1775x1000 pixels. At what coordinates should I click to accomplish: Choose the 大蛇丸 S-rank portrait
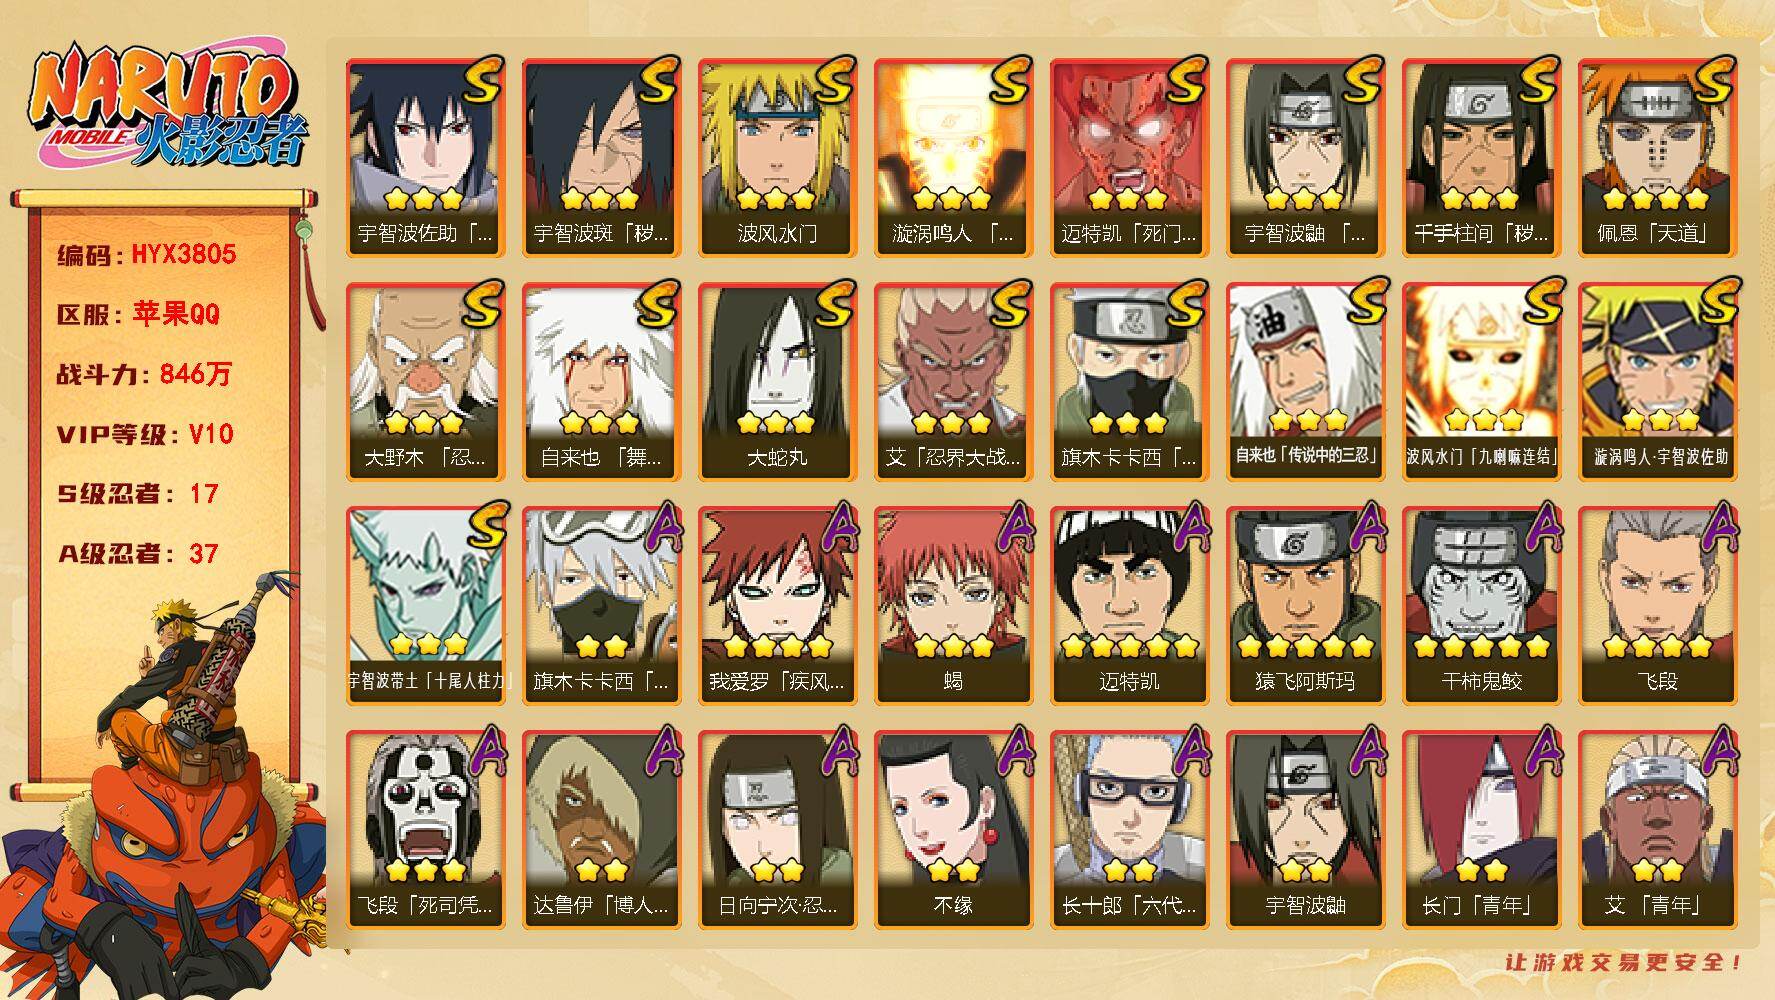(x=777, y=381)
